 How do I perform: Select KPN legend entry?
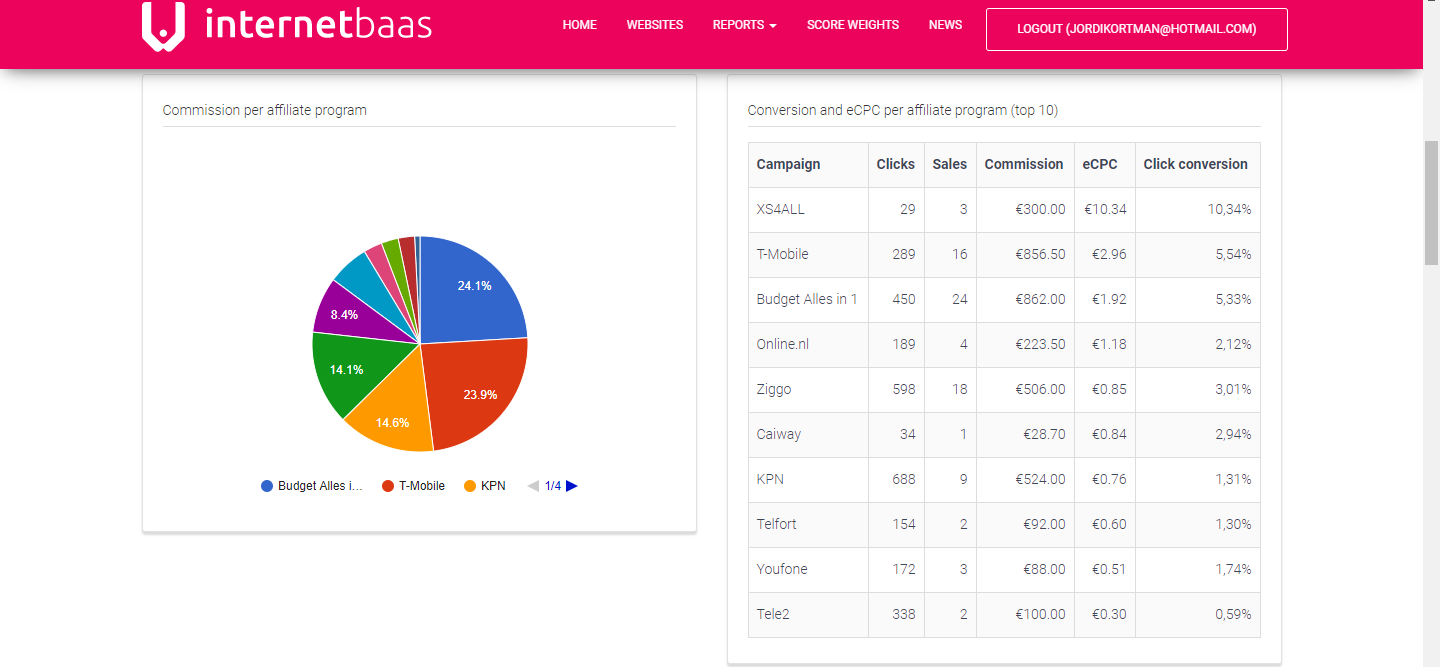pos(485,486)
